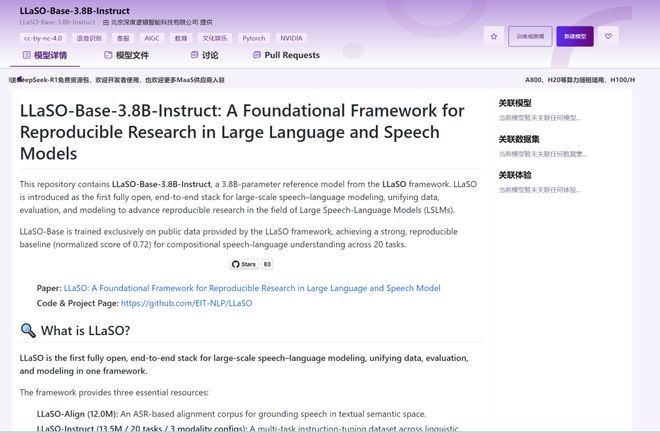Open the 讨论 discussion tab
The image size is (660, 433).
[x=210, y=56]
